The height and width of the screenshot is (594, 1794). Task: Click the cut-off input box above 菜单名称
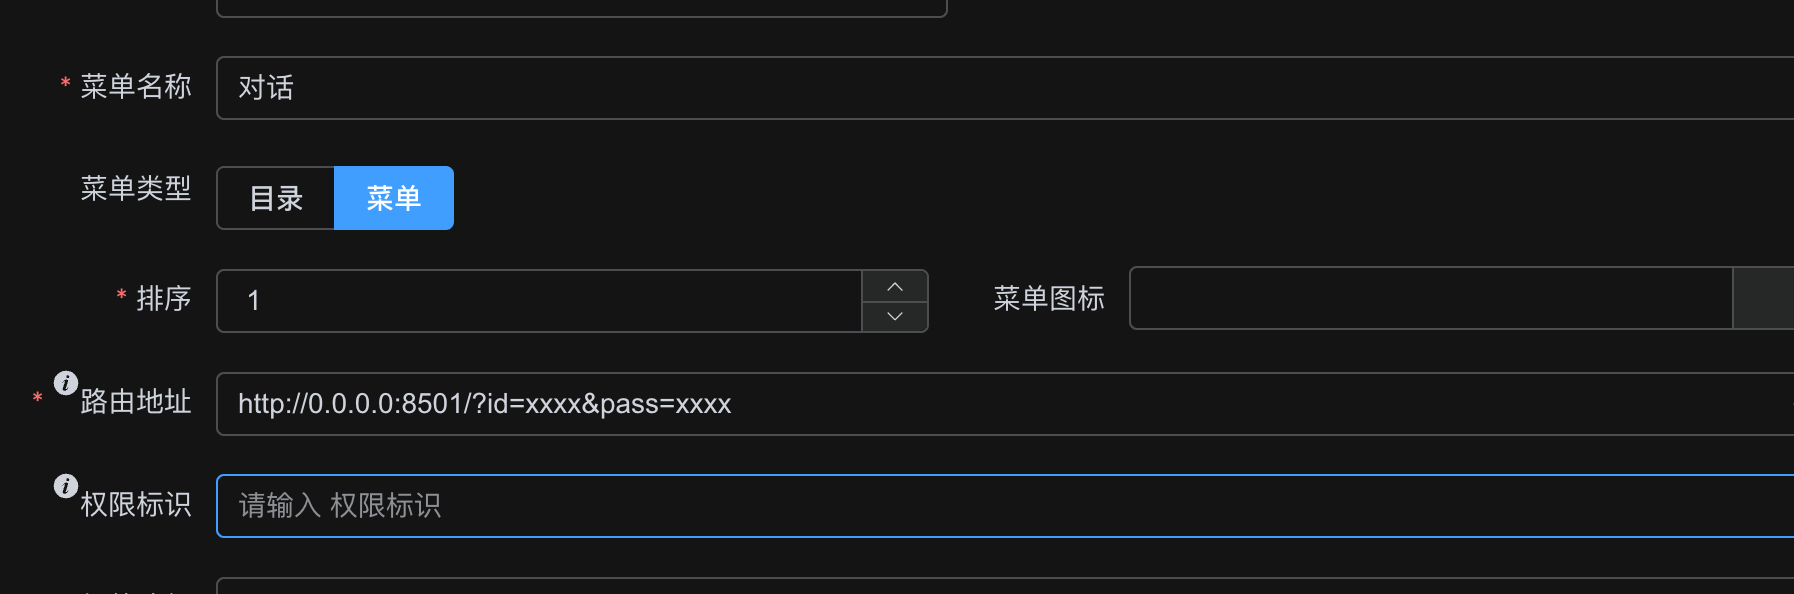coord(582,8)
